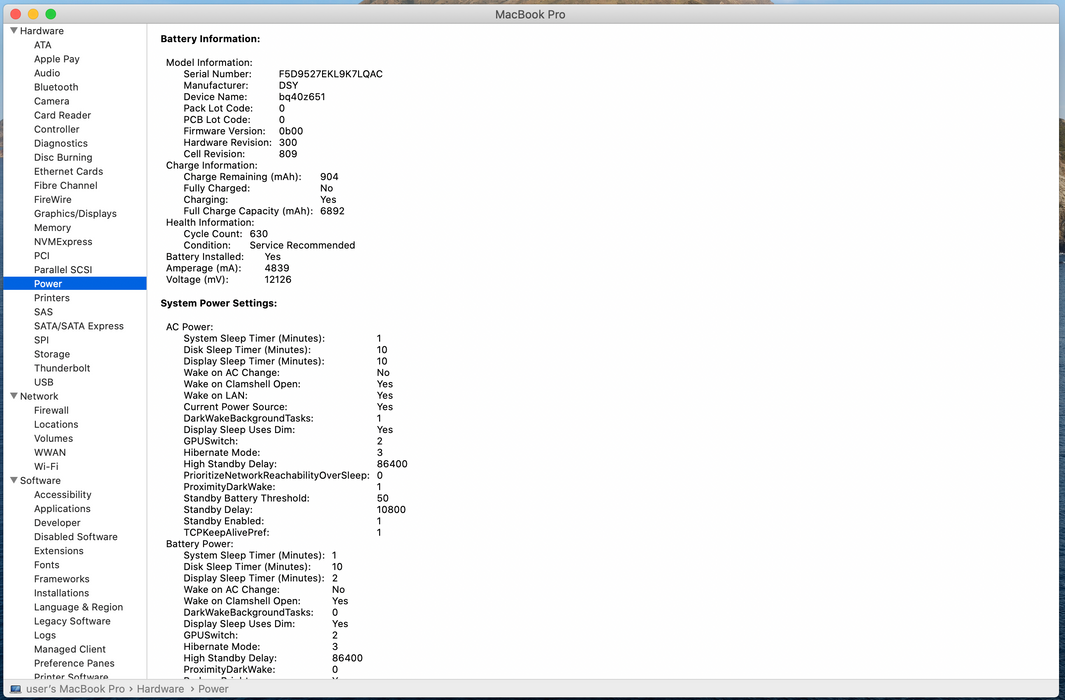View Developer information
Screen dimensions: 1065x700
(57, 523)
